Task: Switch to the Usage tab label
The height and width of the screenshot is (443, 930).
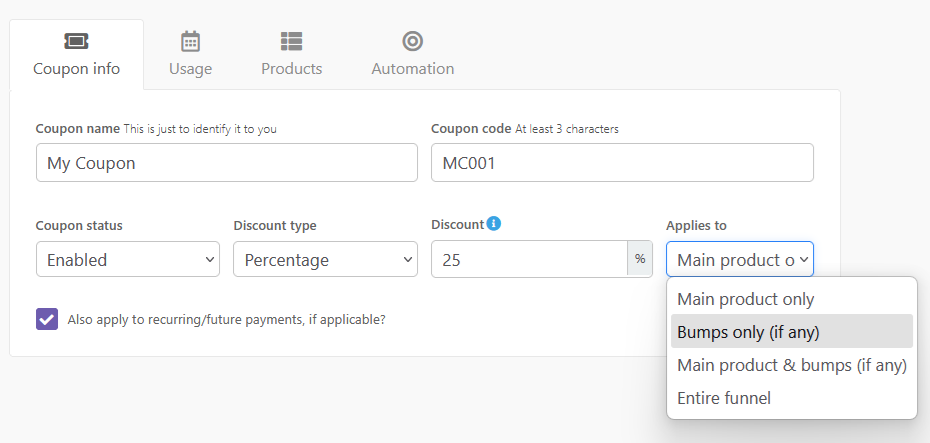Action: 190,69
